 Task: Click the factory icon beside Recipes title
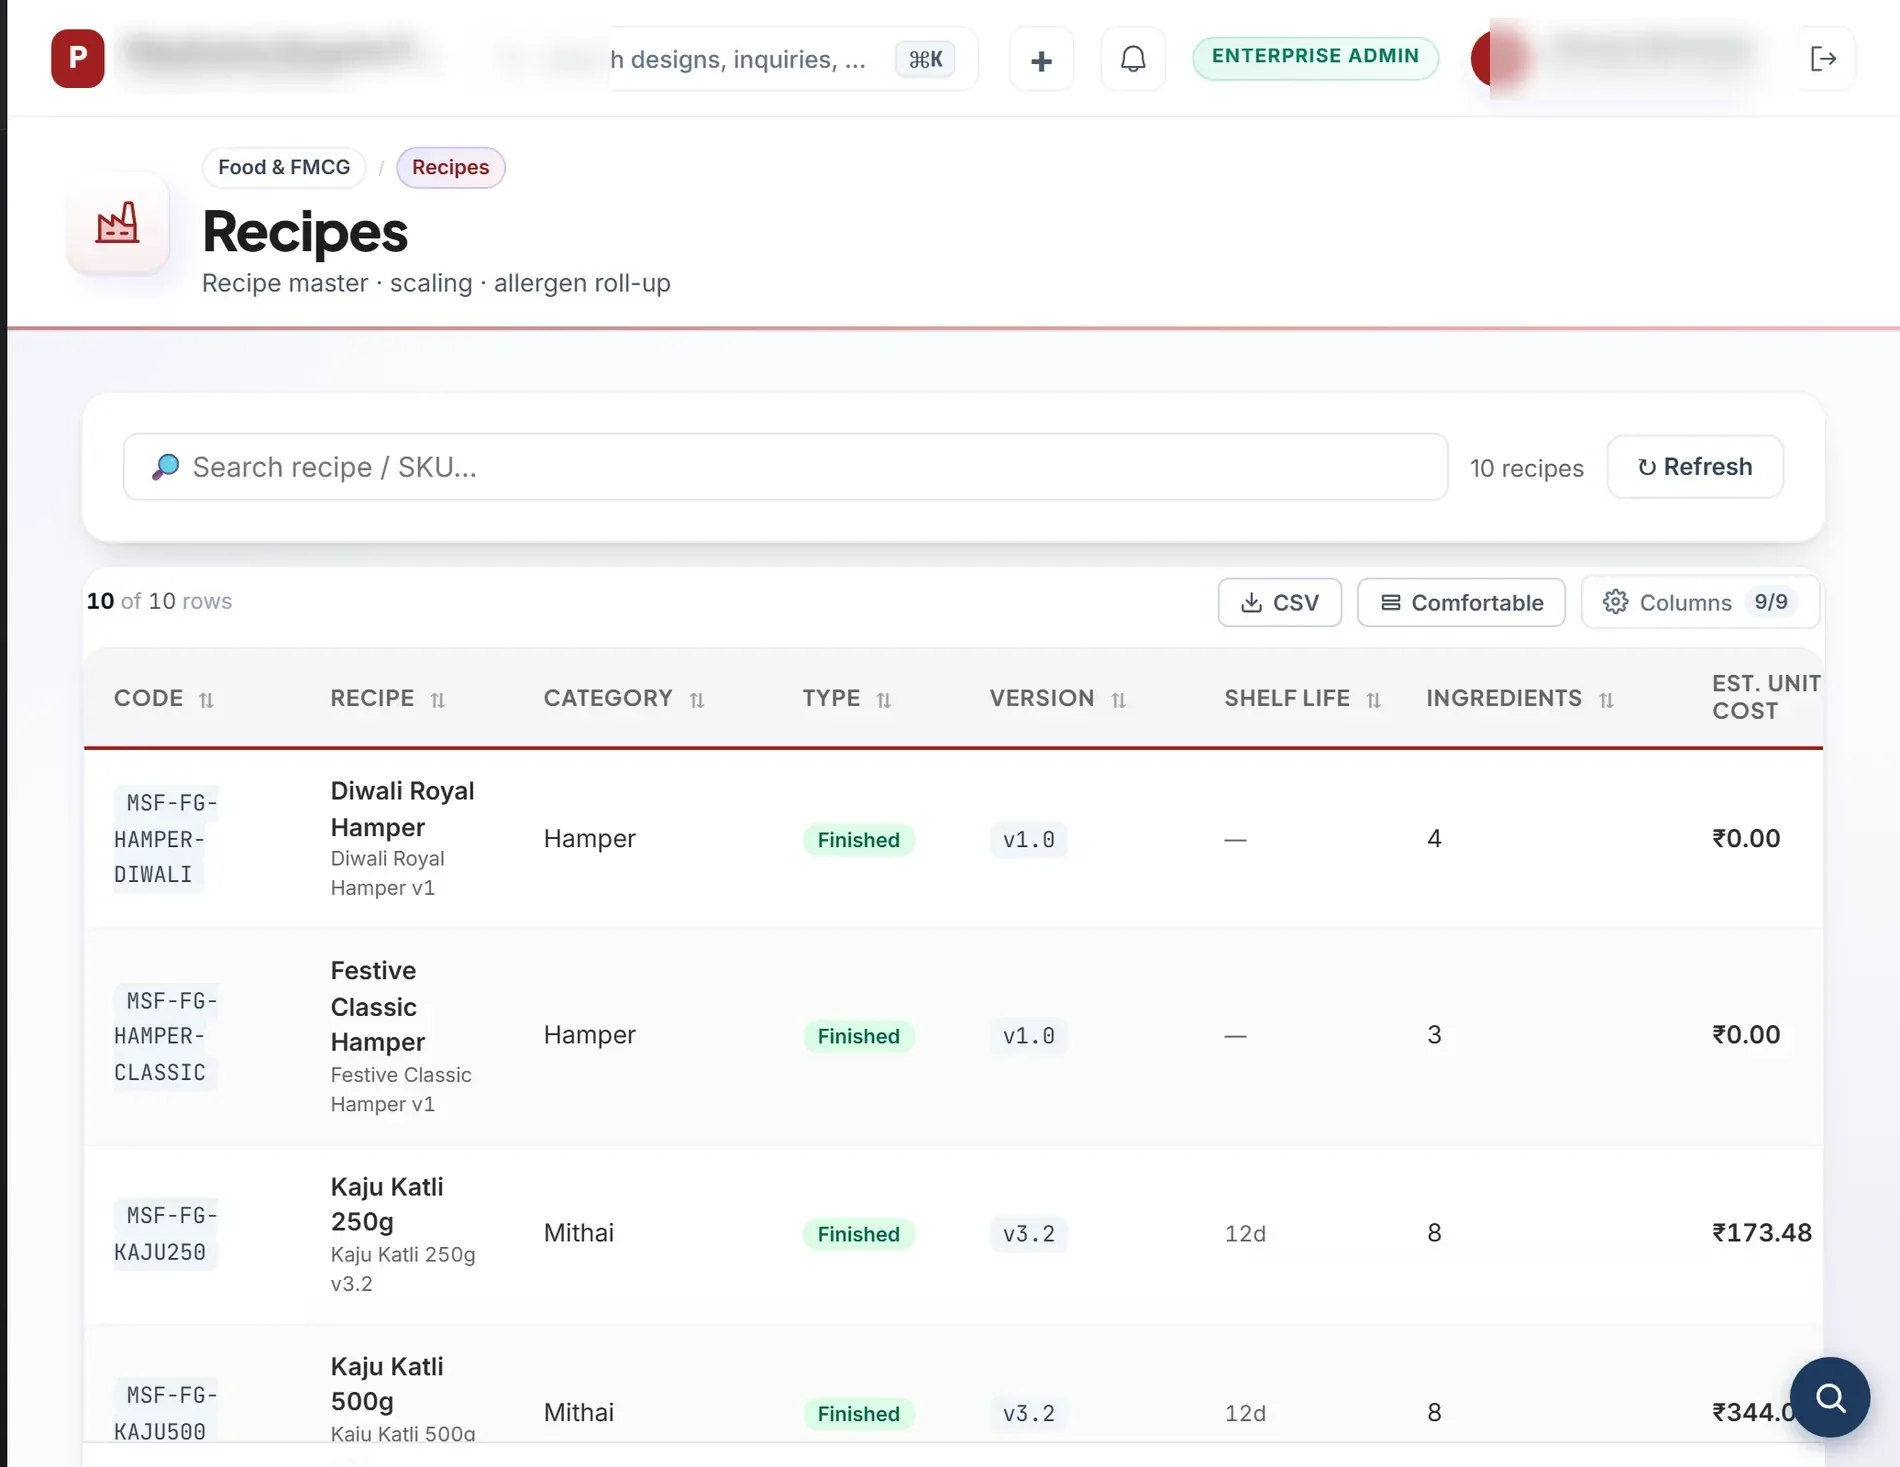pyautogui.click(x=117, y=223)
